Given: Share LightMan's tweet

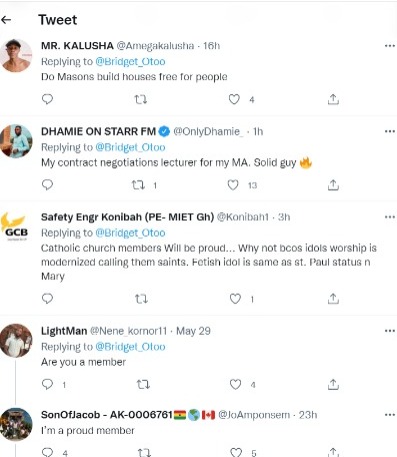Looking at the screenshot, I should (x=333, y=384).
